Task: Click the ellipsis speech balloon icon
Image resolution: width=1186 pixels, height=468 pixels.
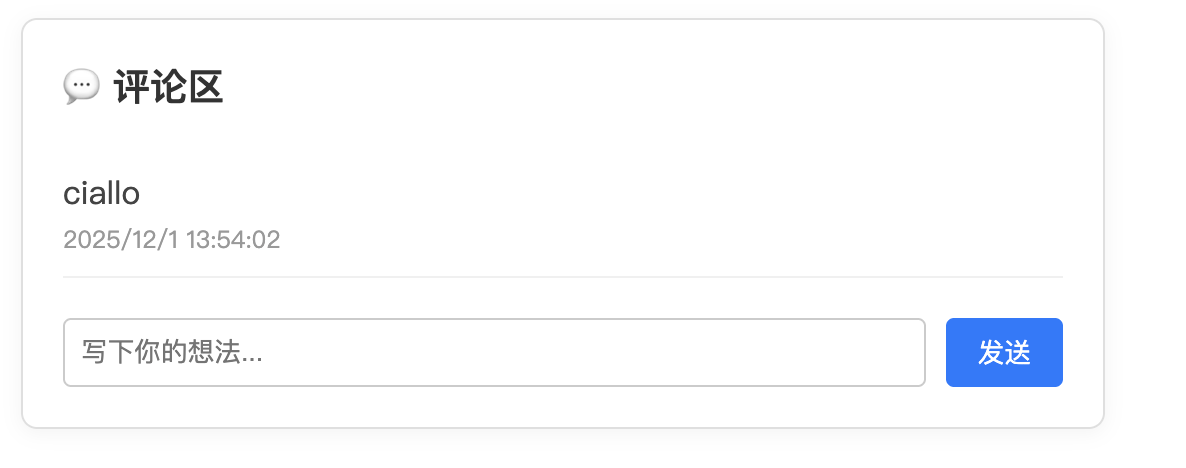Action: click(x=81, y=87)
